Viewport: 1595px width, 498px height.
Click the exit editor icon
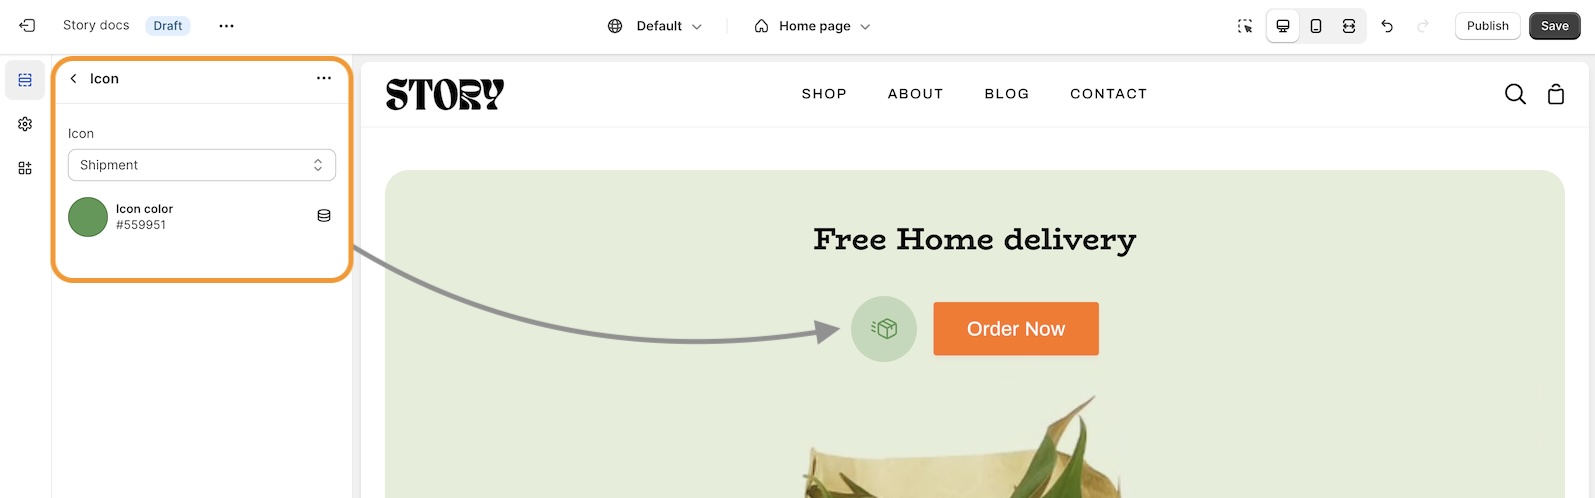27,26
